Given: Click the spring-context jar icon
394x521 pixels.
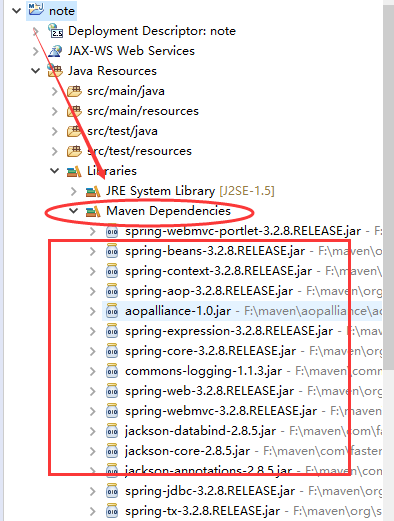Looking at the screenshot, I should coord(112,271).
